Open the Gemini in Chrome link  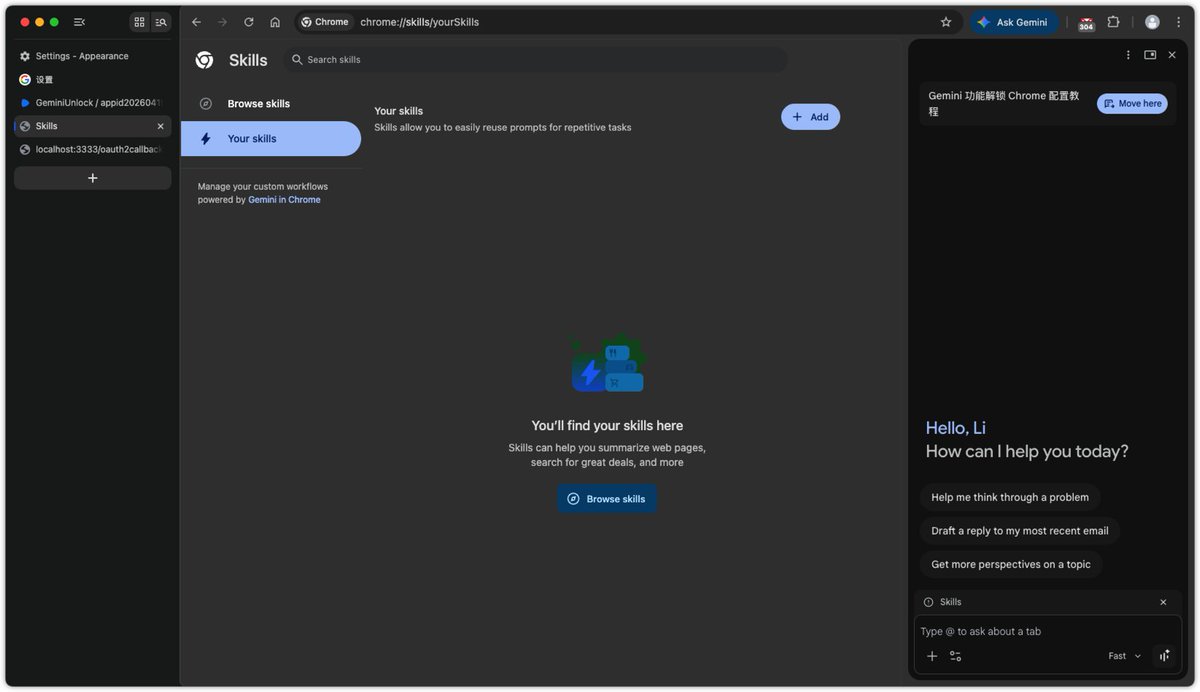point(284,200)
